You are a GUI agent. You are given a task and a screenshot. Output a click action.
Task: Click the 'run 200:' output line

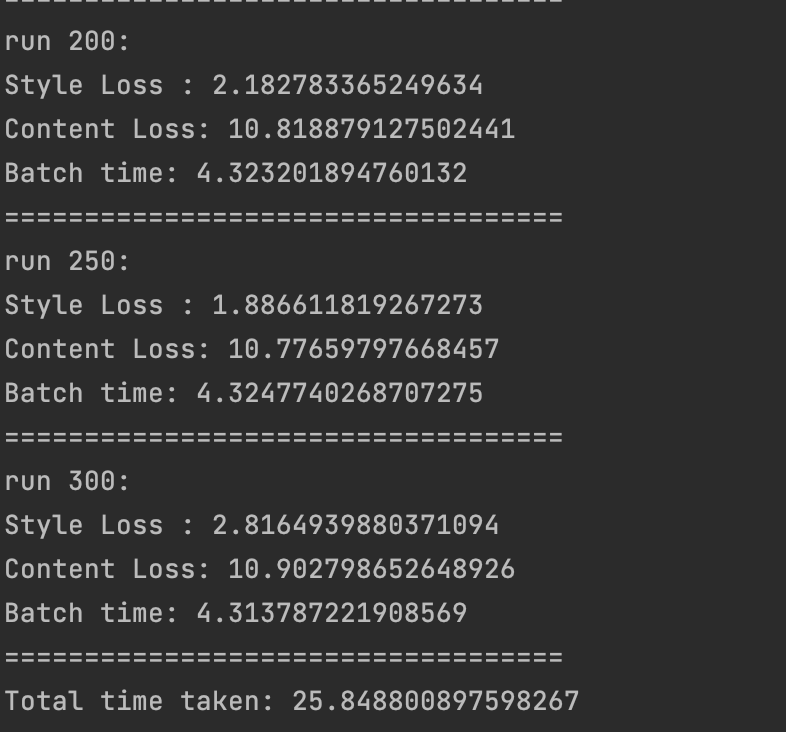[x=67, y=41]
